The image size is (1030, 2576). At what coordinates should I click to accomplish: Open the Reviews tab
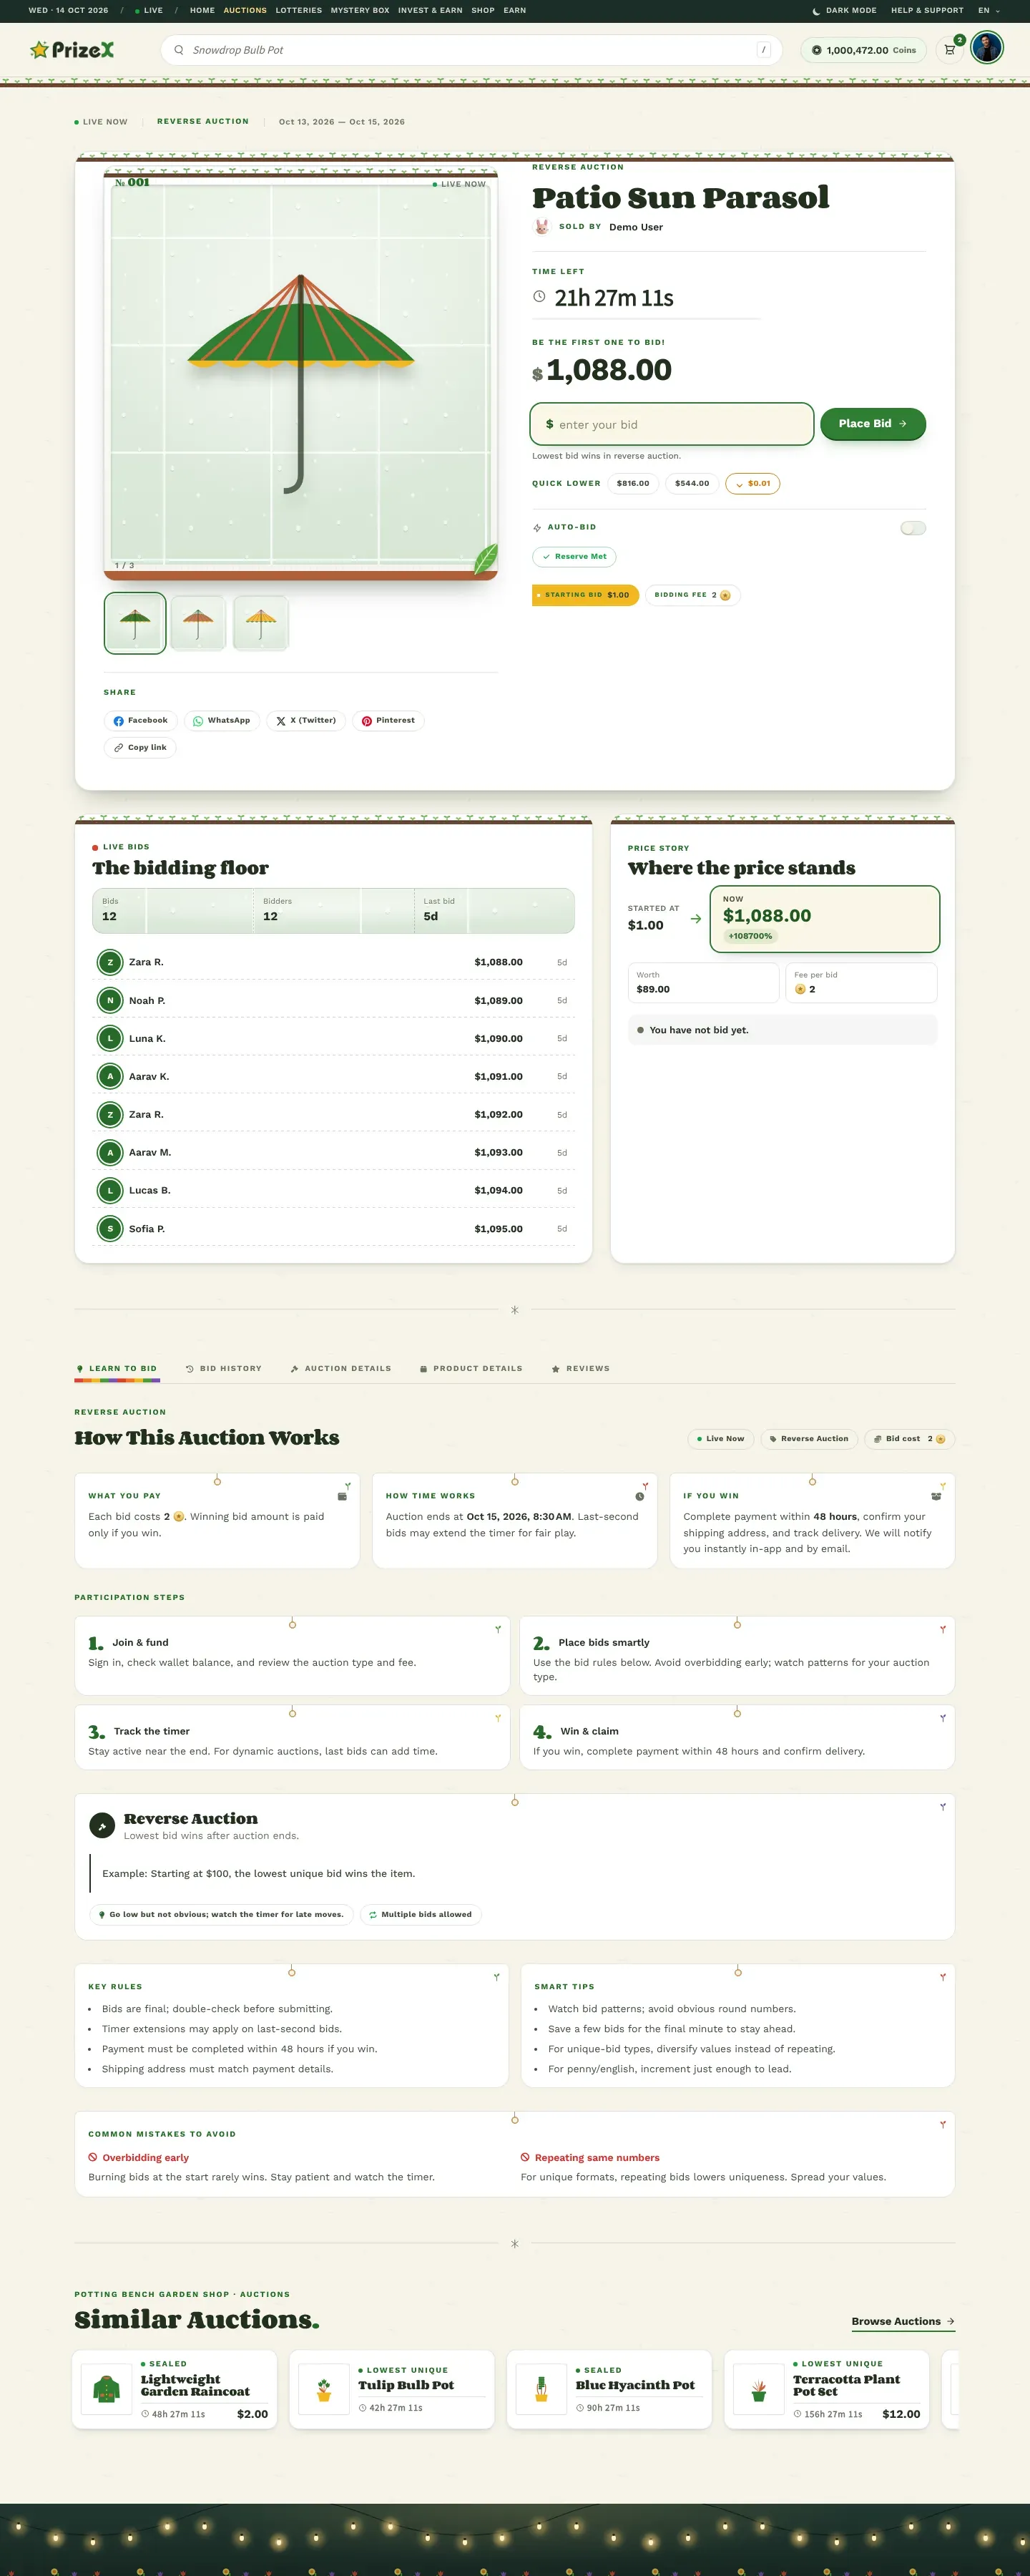581,1368
